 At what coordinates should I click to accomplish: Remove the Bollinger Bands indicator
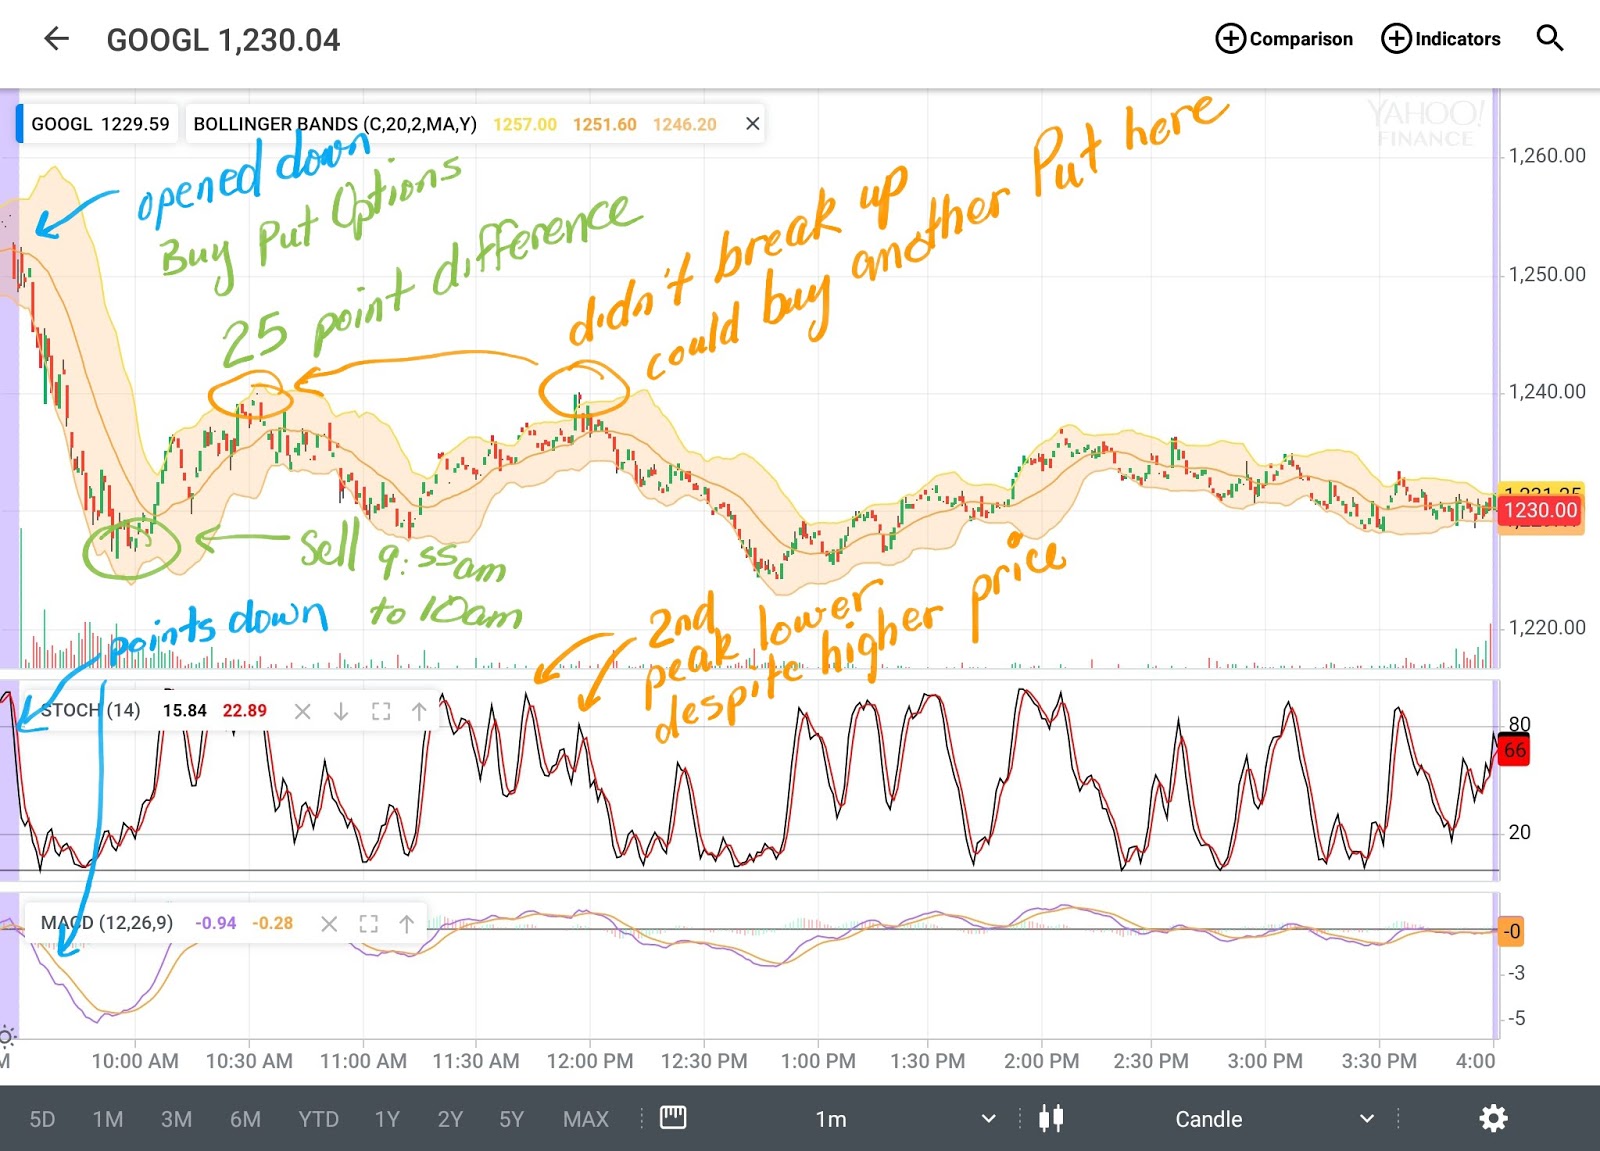coord(753,124)
